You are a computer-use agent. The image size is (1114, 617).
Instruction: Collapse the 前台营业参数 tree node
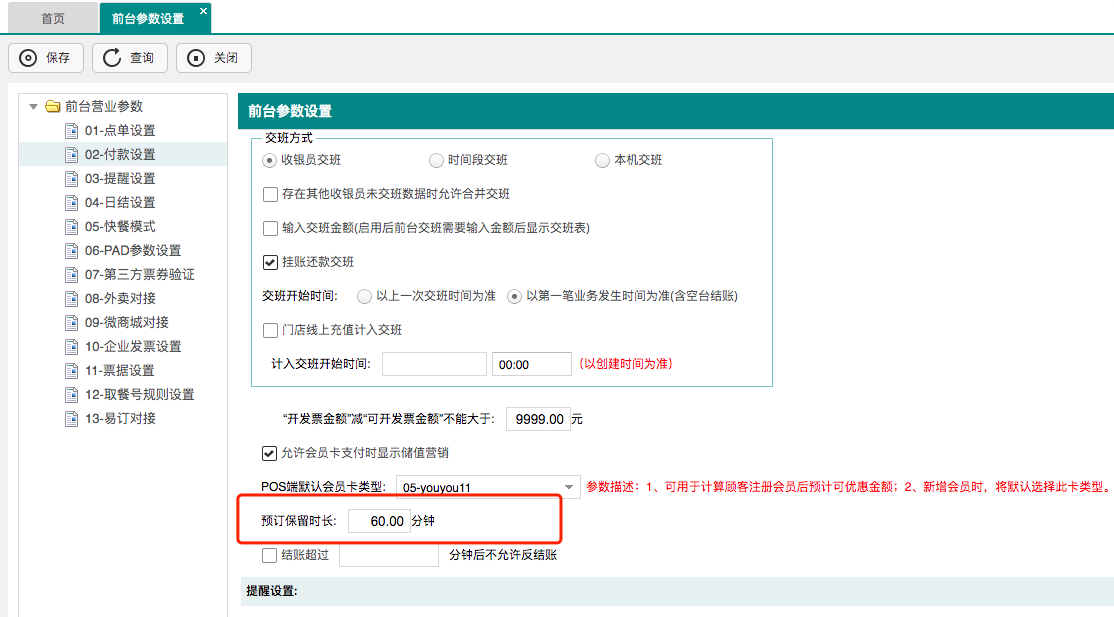(34, 107)
